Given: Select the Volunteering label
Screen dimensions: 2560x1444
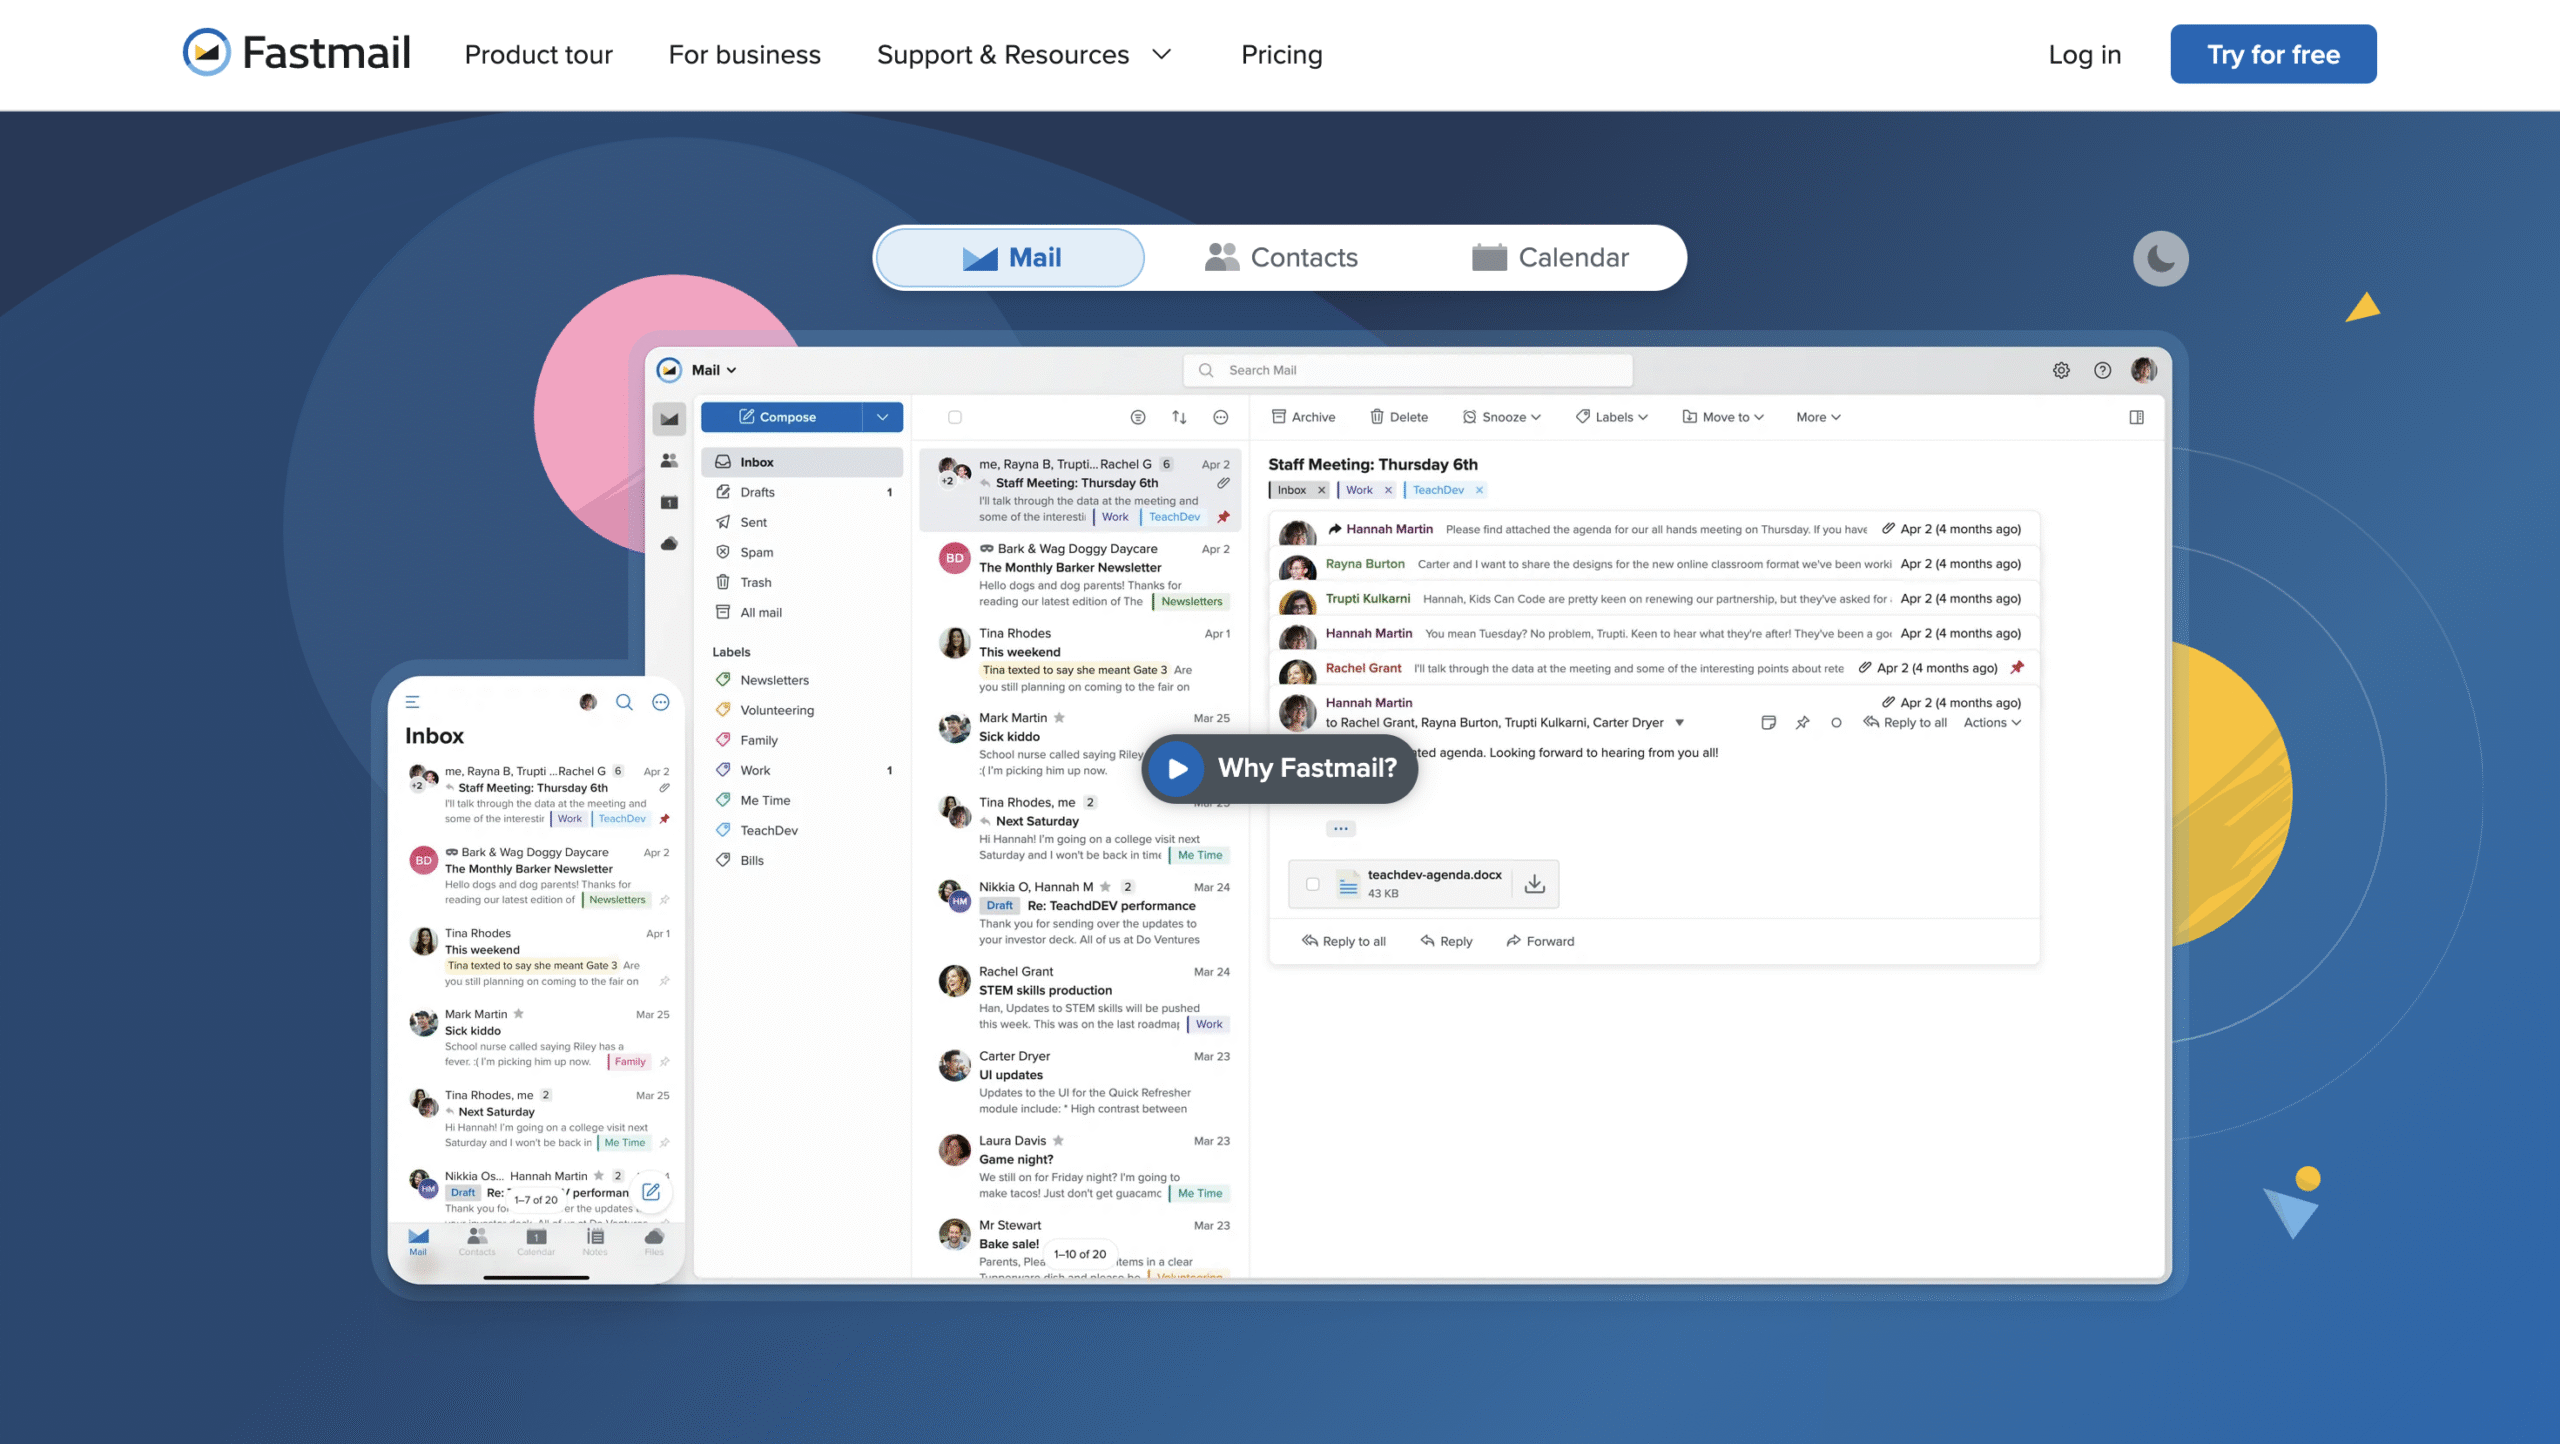Looking at the screenshot, I should coord(802,710).
